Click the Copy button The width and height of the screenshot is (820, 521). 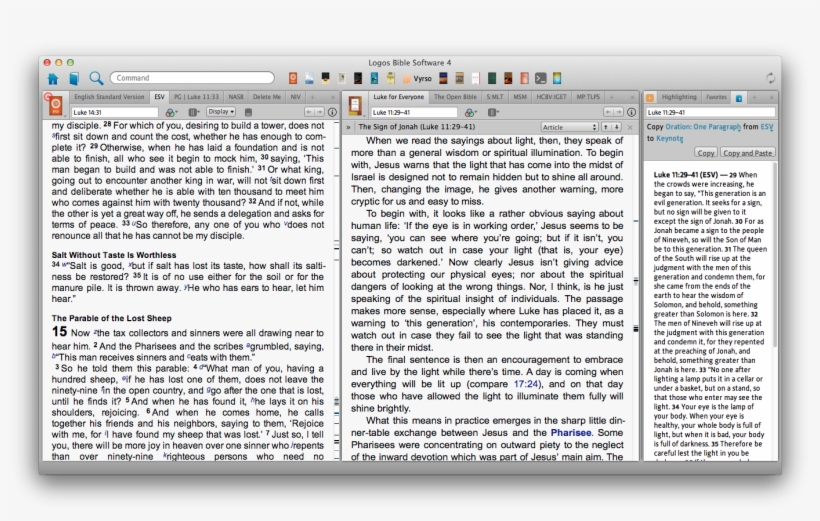pos(705,153)
